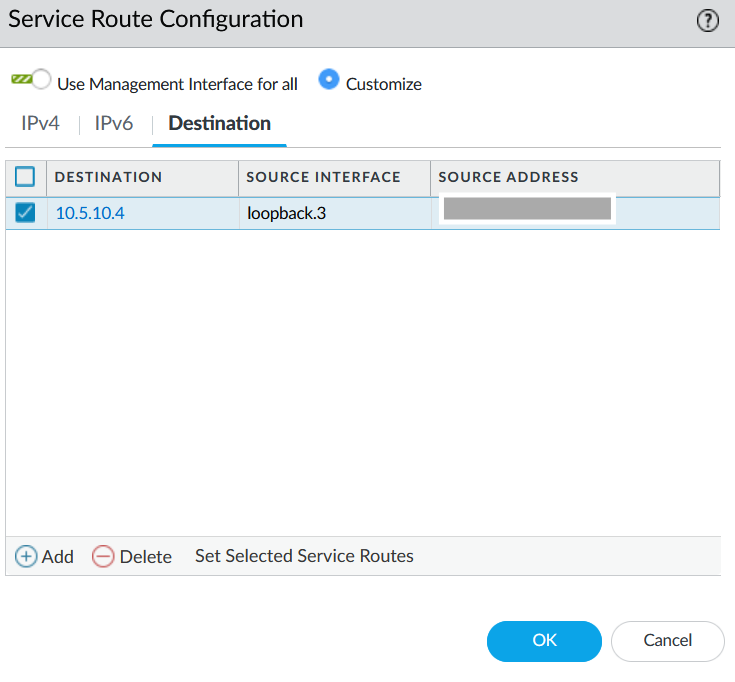The image size is (735, 682).
Task: Select the Destination tab
Action: click(219, 124)
